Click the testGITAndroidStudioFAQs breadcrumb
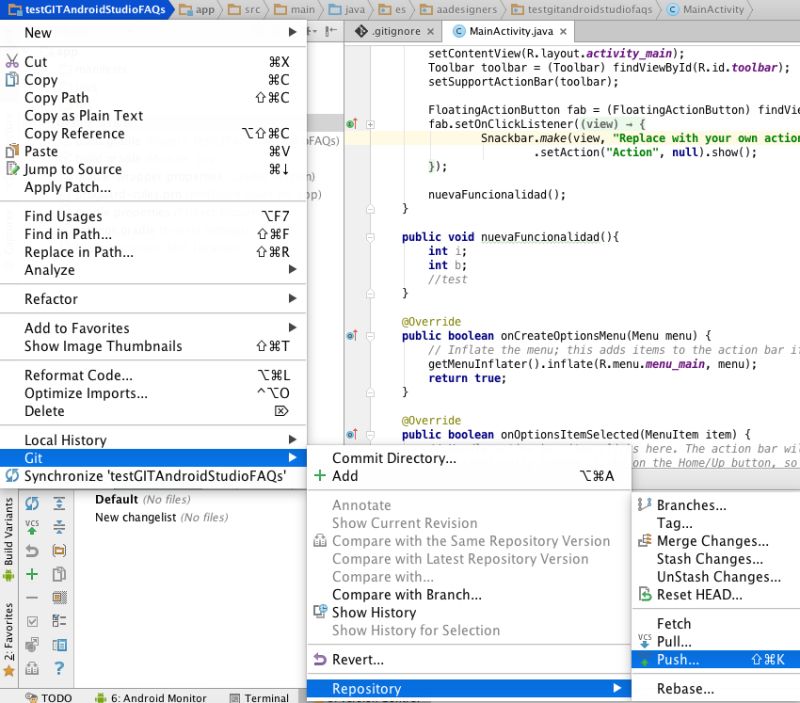 click(88, 9)
